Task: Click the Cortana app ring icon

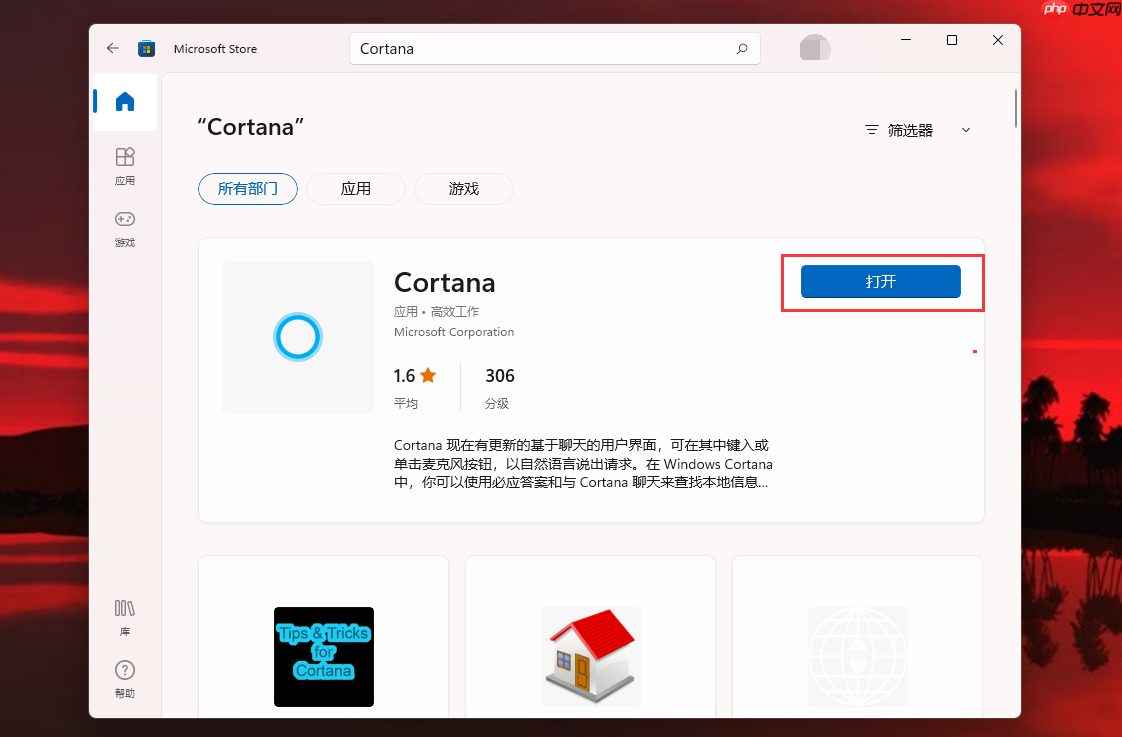Action: pos(298,337)
